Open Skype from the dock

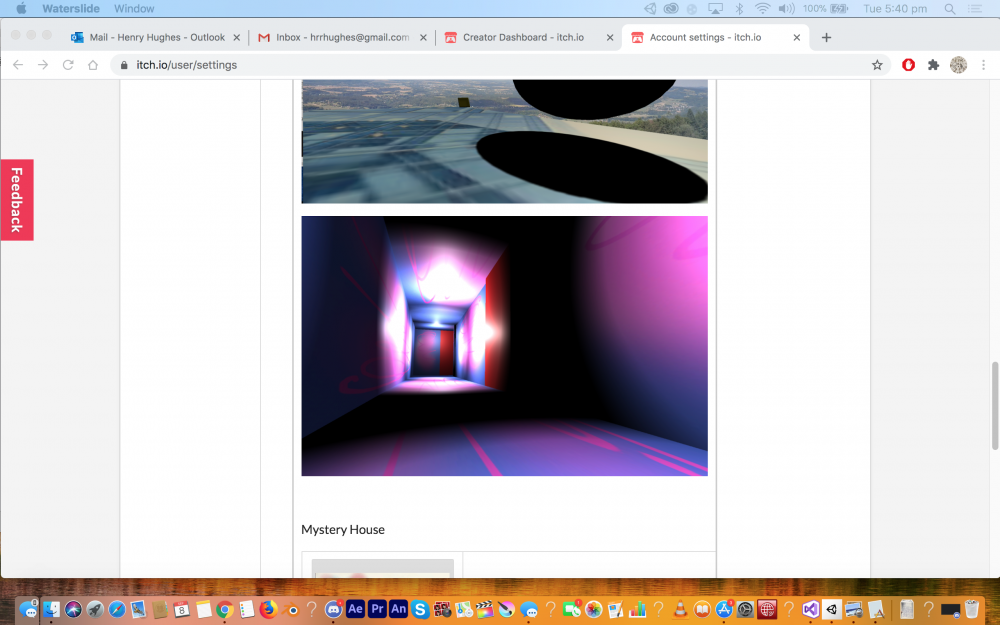point(420,609)
